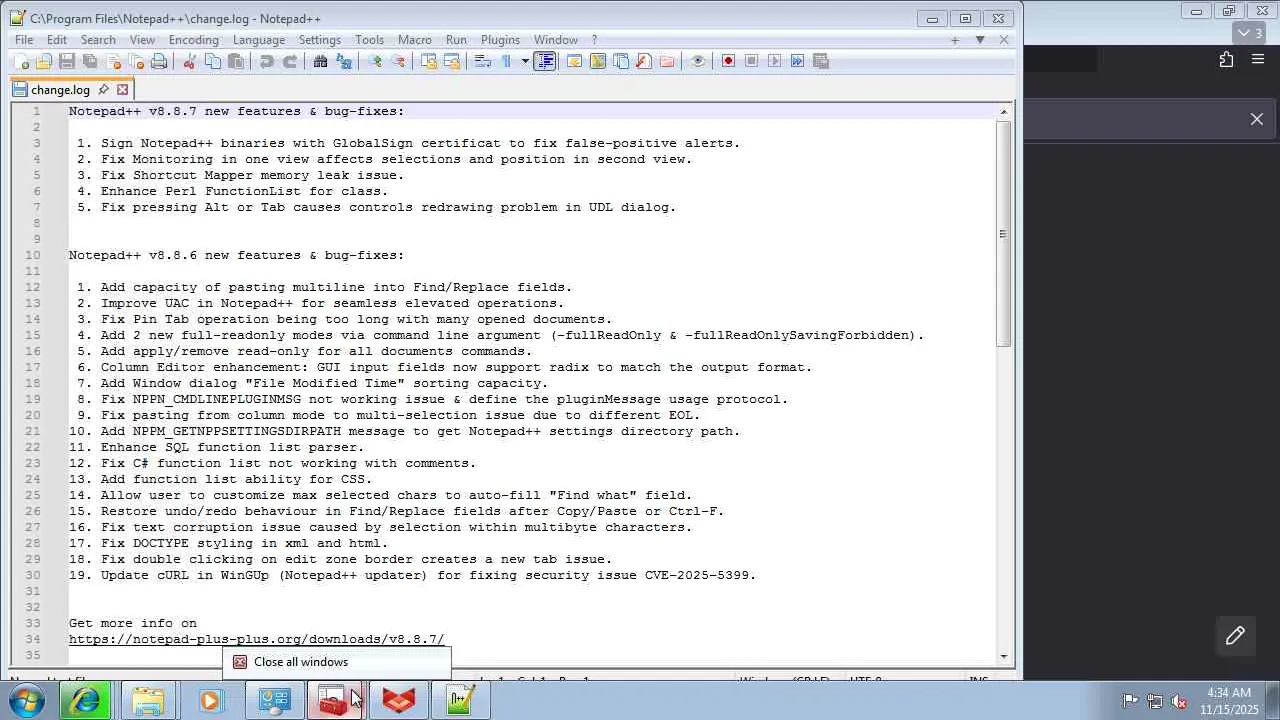Launch Internet Explorer from the taskbar

pos(85,701)
